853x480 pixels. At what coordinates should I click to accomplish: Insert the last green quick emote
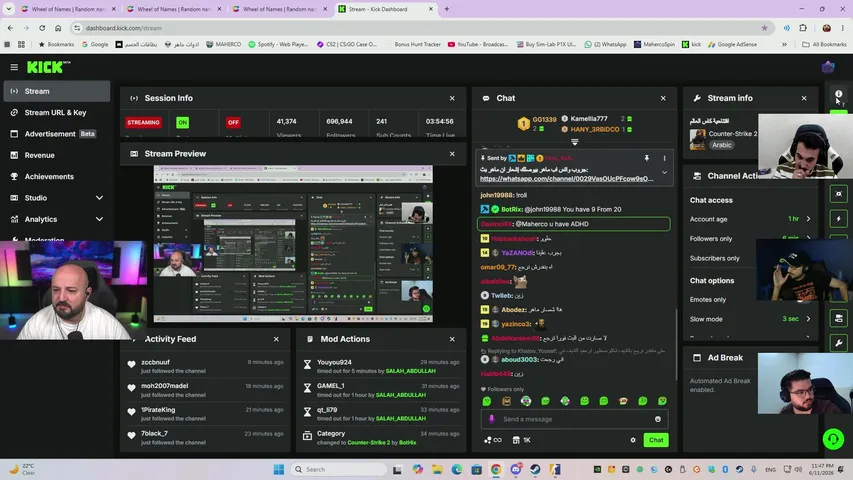(x=662, y=401)
